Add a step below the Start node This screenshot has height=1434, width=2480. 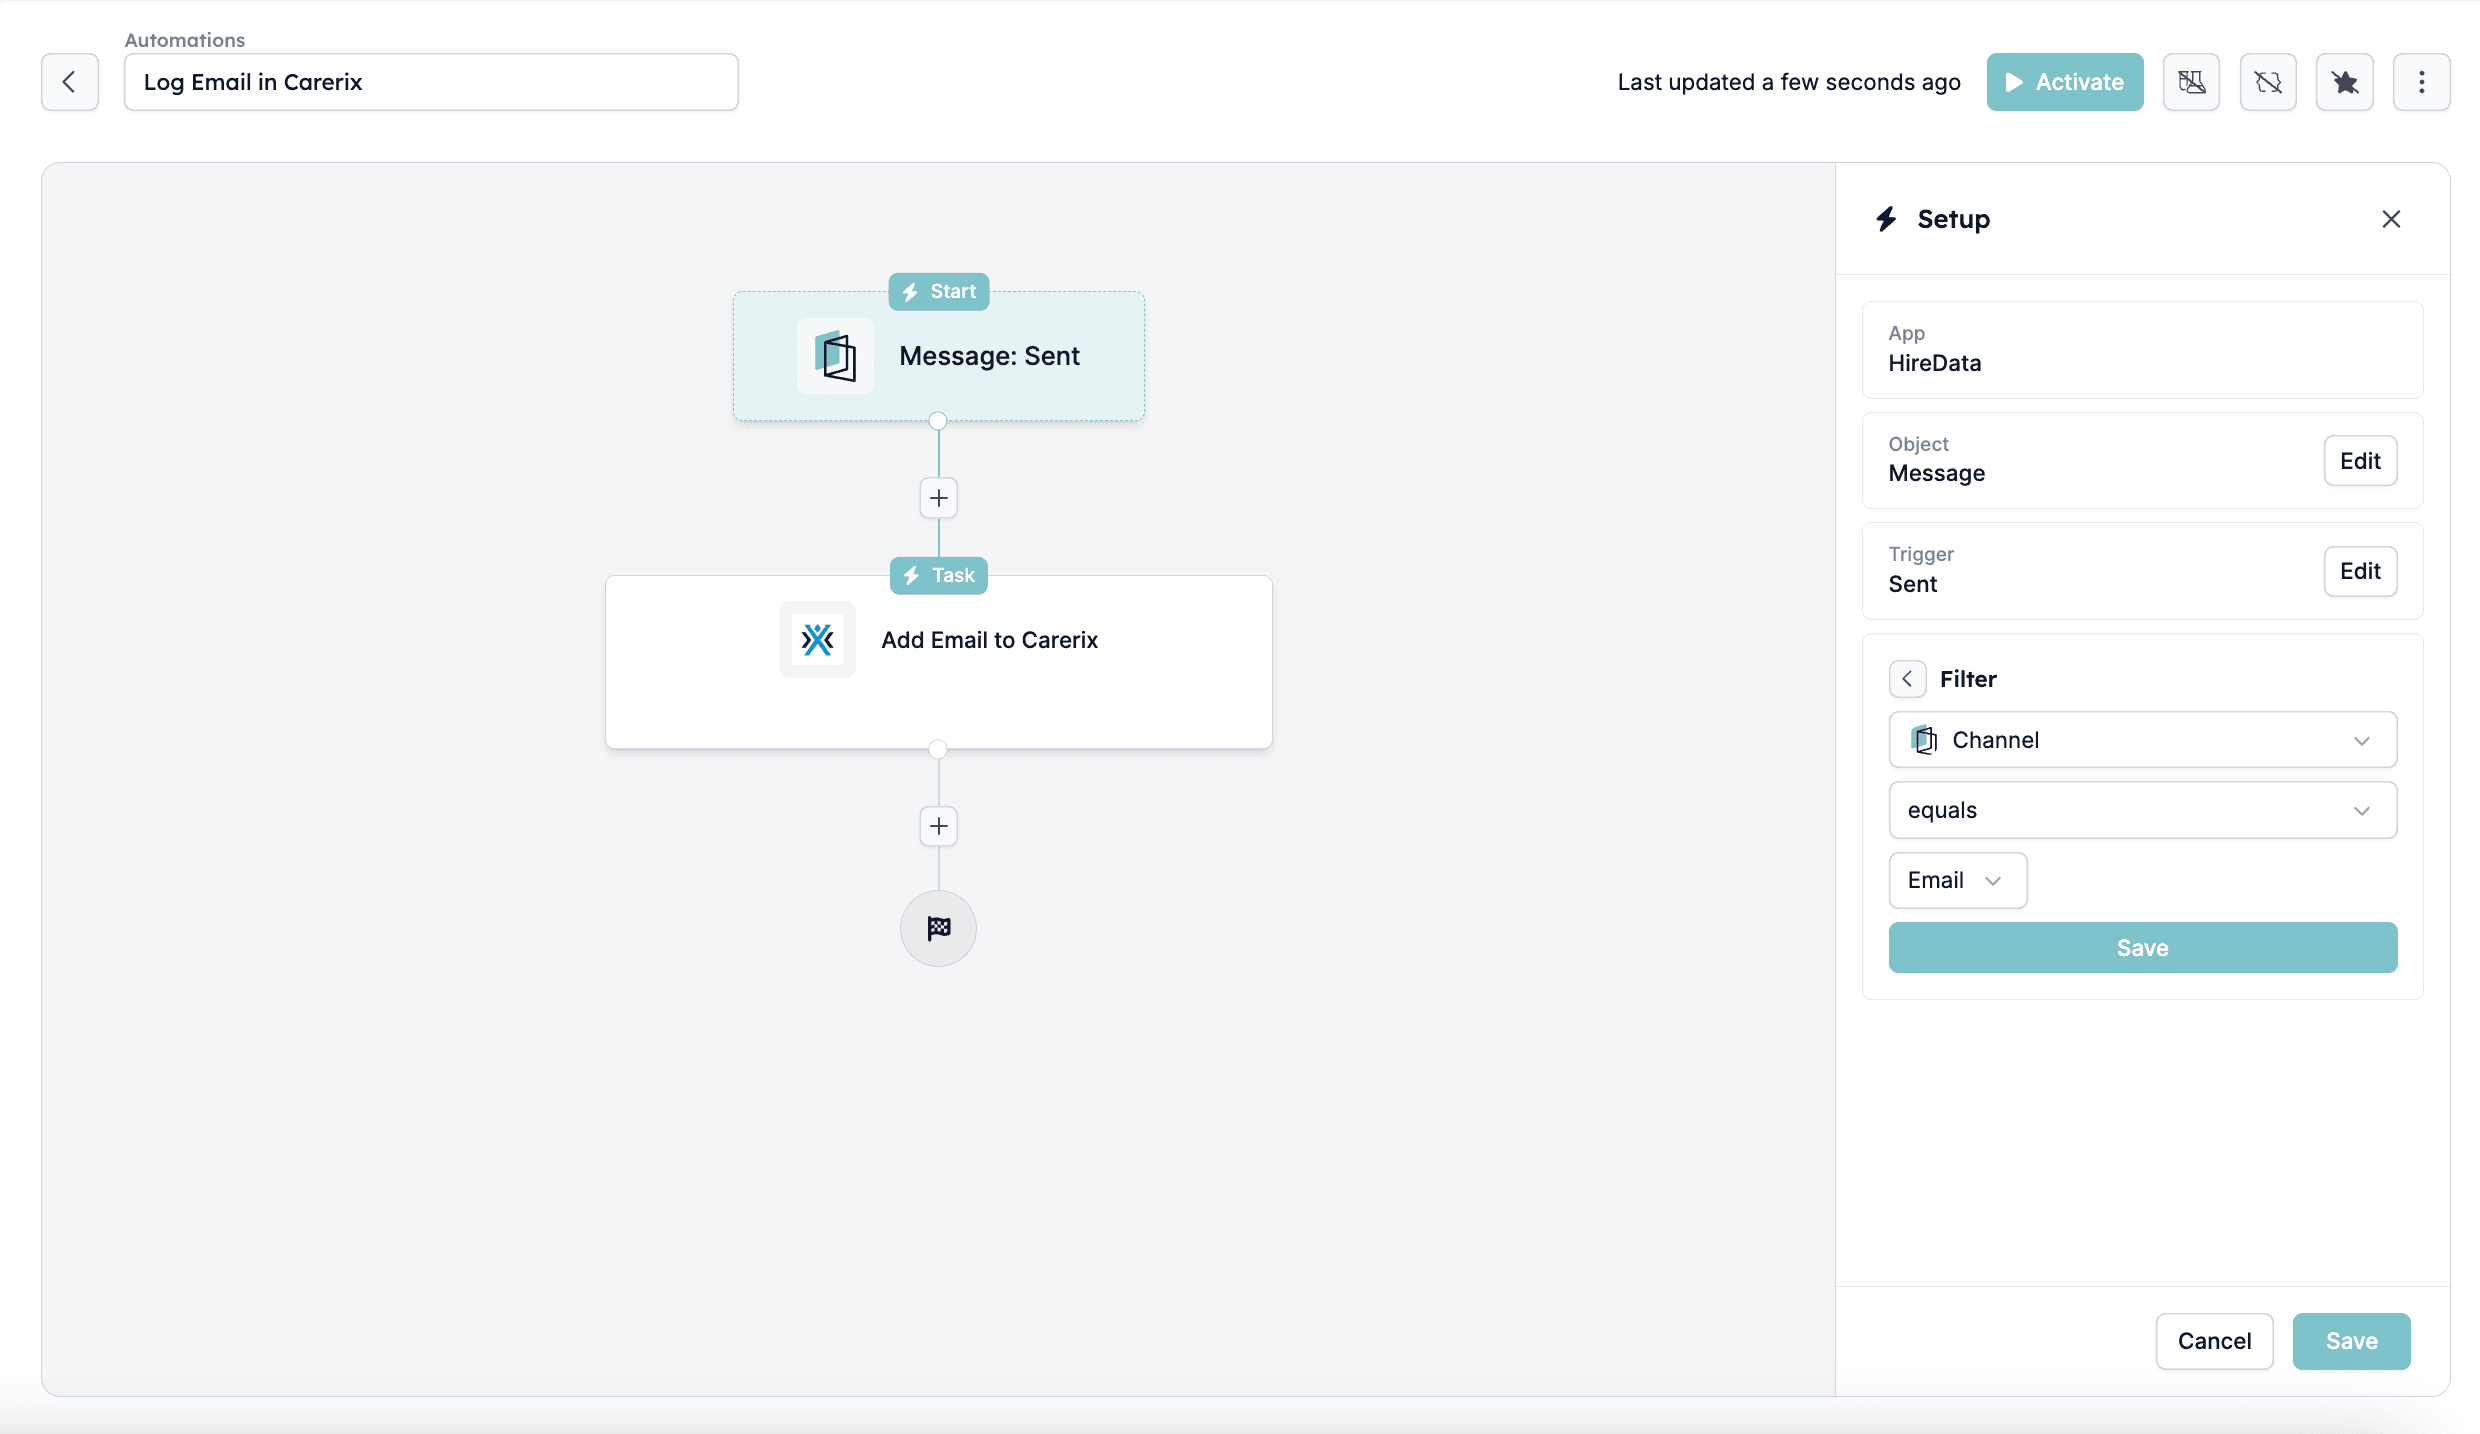(938, 498)
